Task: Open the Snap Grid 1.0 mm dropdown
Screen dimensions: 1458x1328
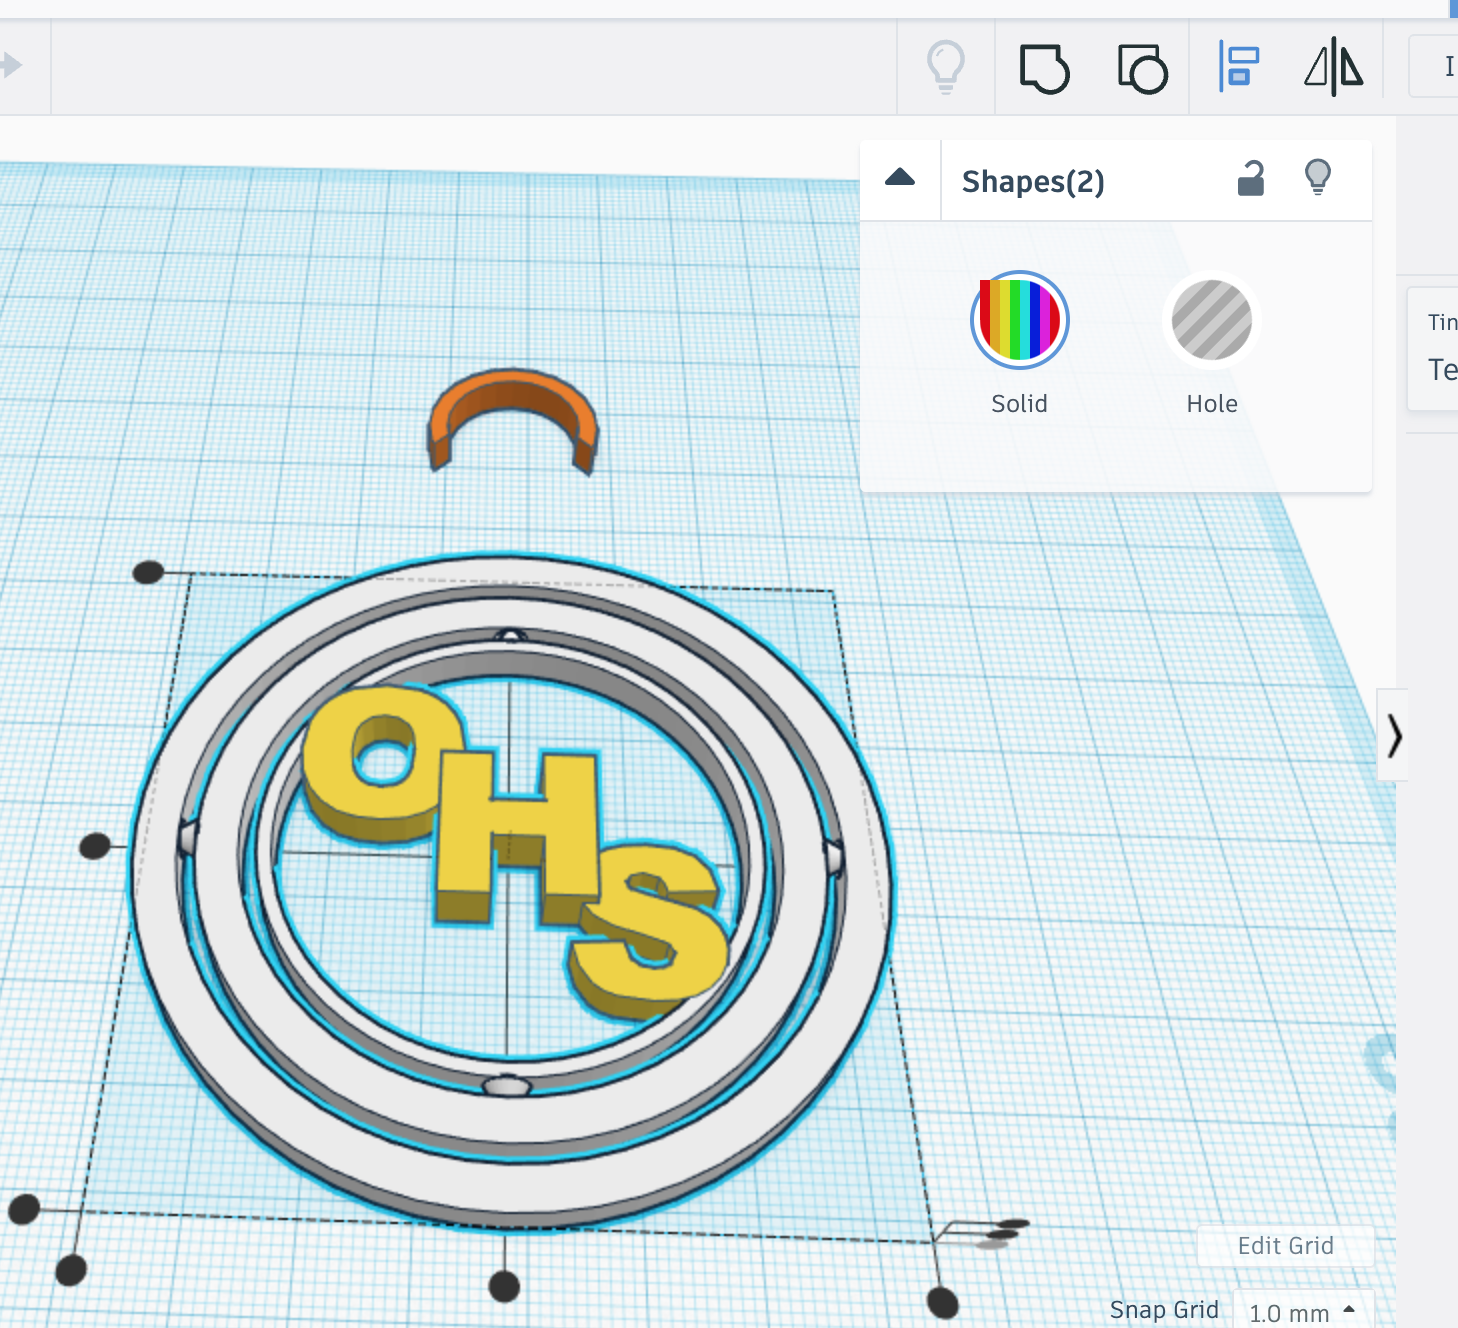Action: click(1303, 1312)
